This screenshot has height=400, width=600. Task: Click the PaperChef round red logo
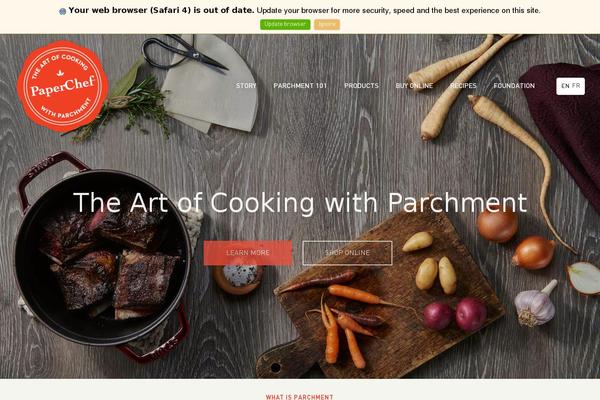(x=63, y=86)
